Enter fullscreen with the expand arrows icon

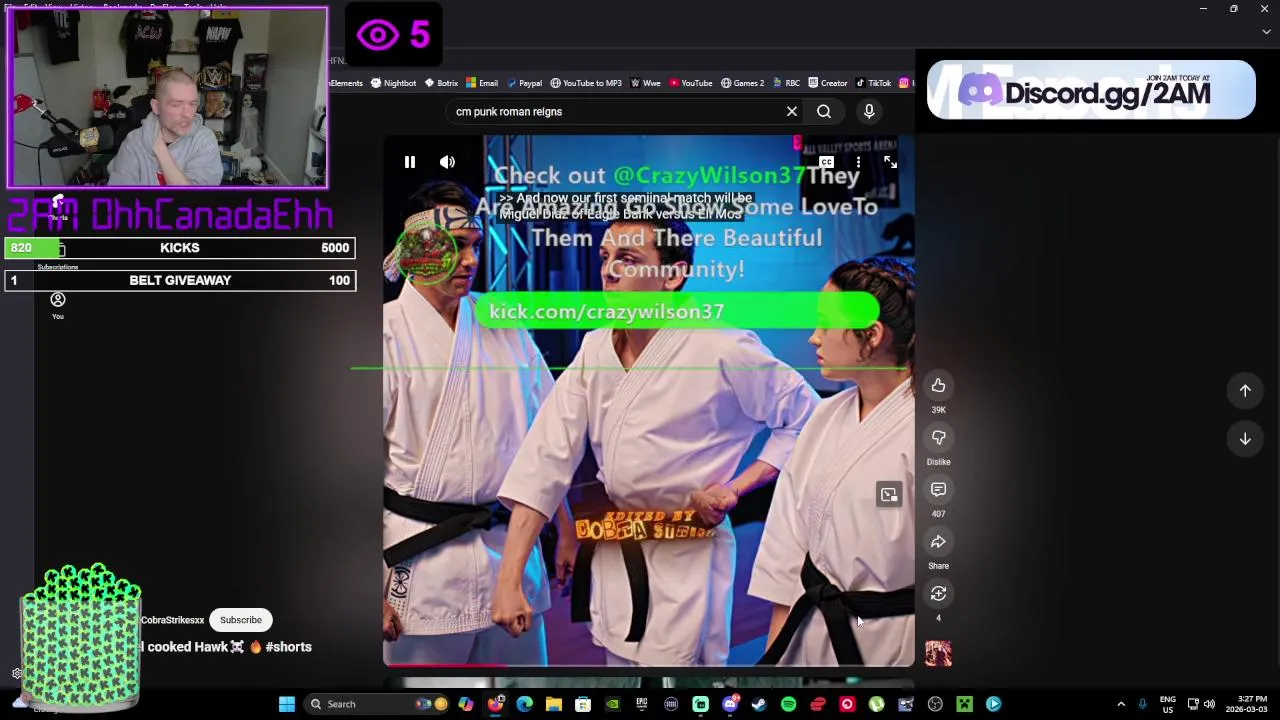(890, 162)
